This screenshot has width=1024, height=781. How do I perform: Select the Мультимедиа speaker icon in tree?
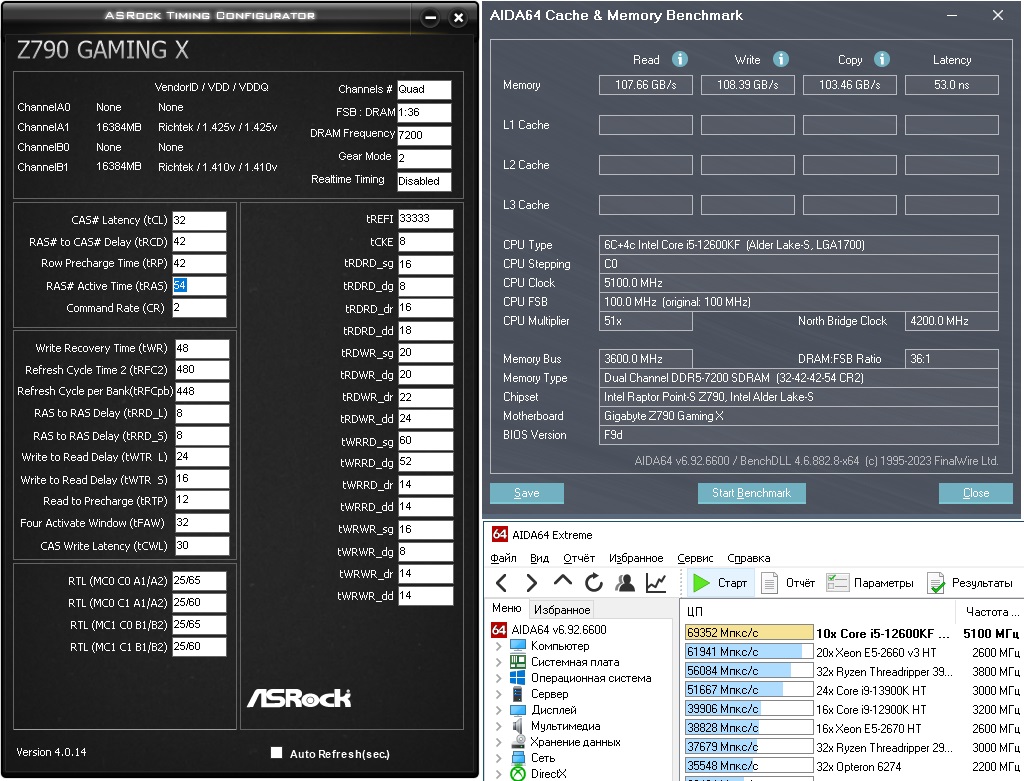(518, 725)
